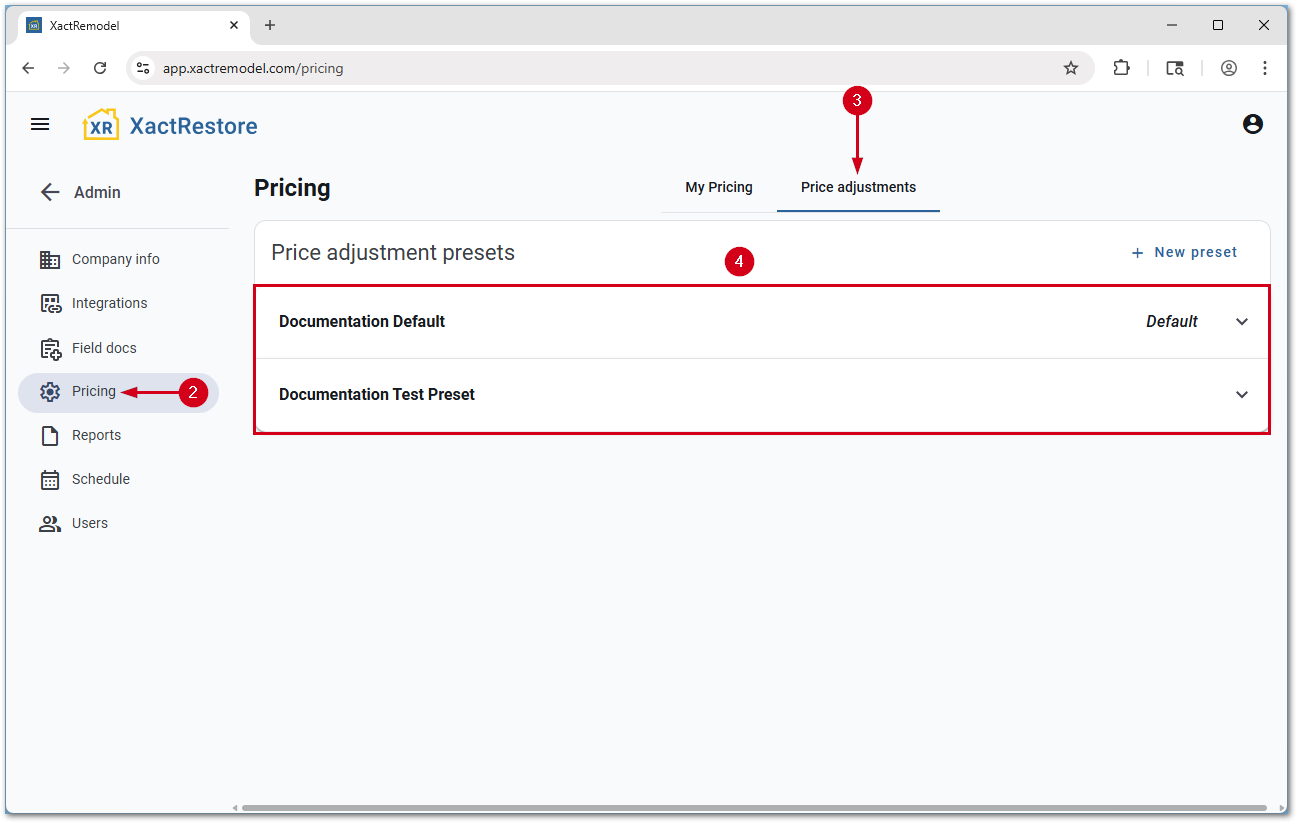The image size is (1297, 823).
Task: Switch to the My Pricing tab
Action: point(718,187)
